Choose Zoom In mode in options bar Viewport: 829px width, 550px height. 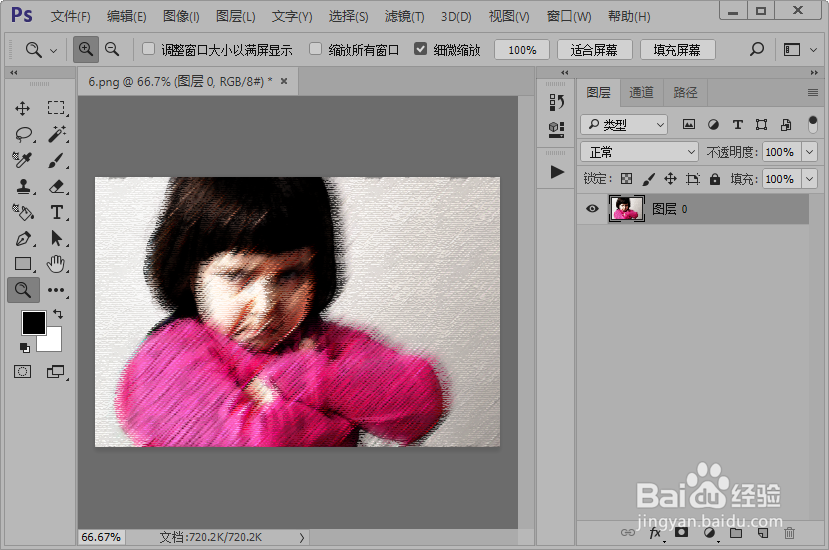point(86,50)
